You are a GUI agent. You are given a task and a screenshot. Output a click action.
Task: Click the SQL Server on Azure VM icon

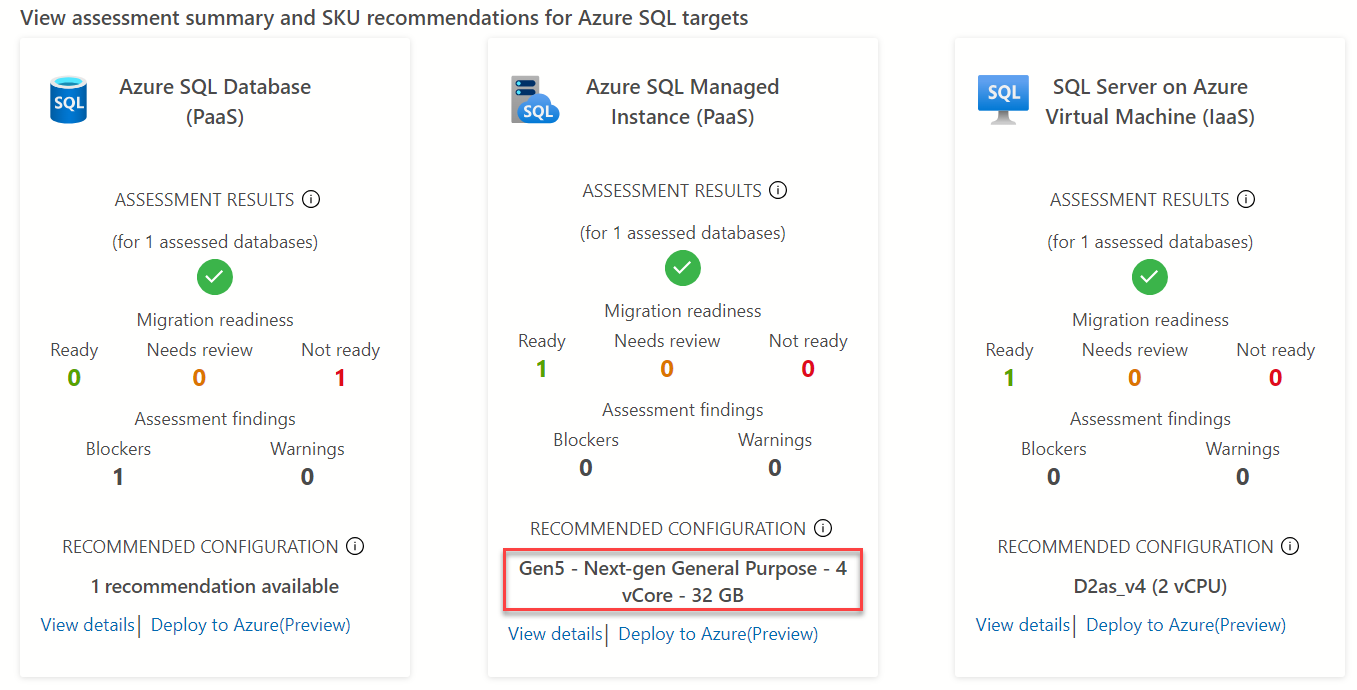pyautogui.click(x=1003, y=102)
